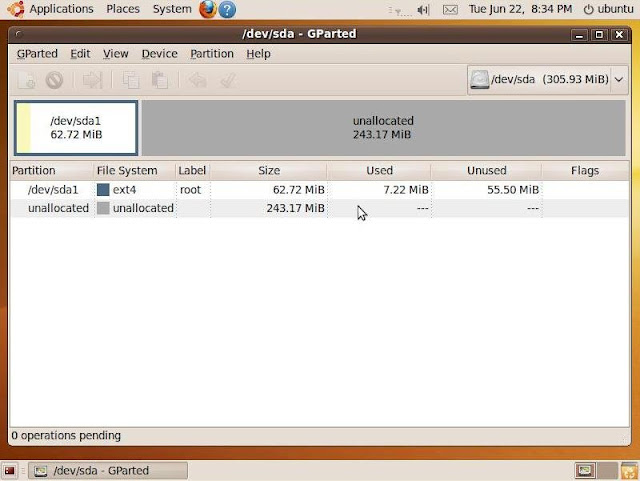This screenshot has width=640, height=481.
Task: Click the 62.72 MiB size cell
Action: pos(298,190)
